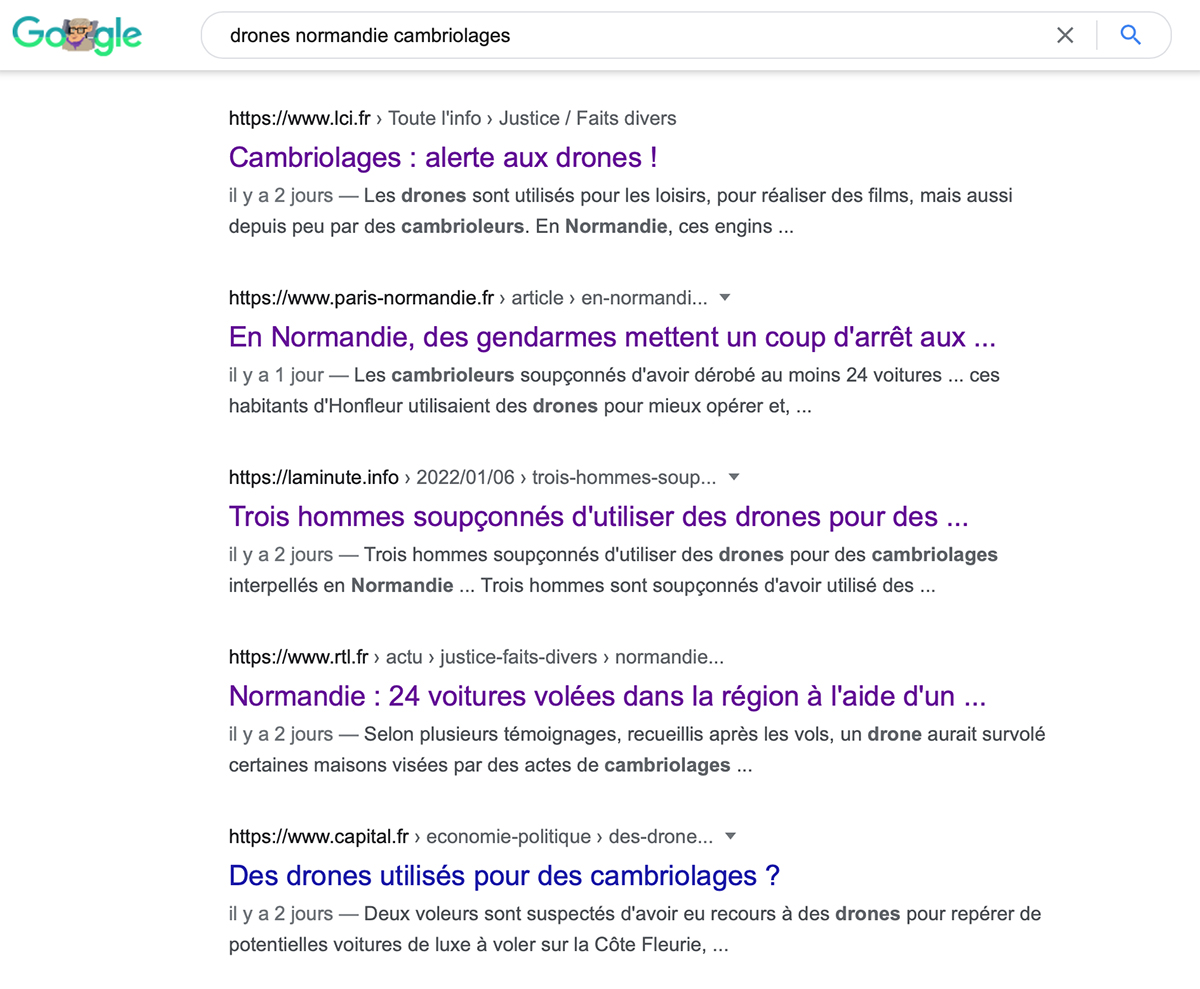
Task: Click the snippet mentioning "la Côte Fleurie"
Action: click(x=635, y=929)
